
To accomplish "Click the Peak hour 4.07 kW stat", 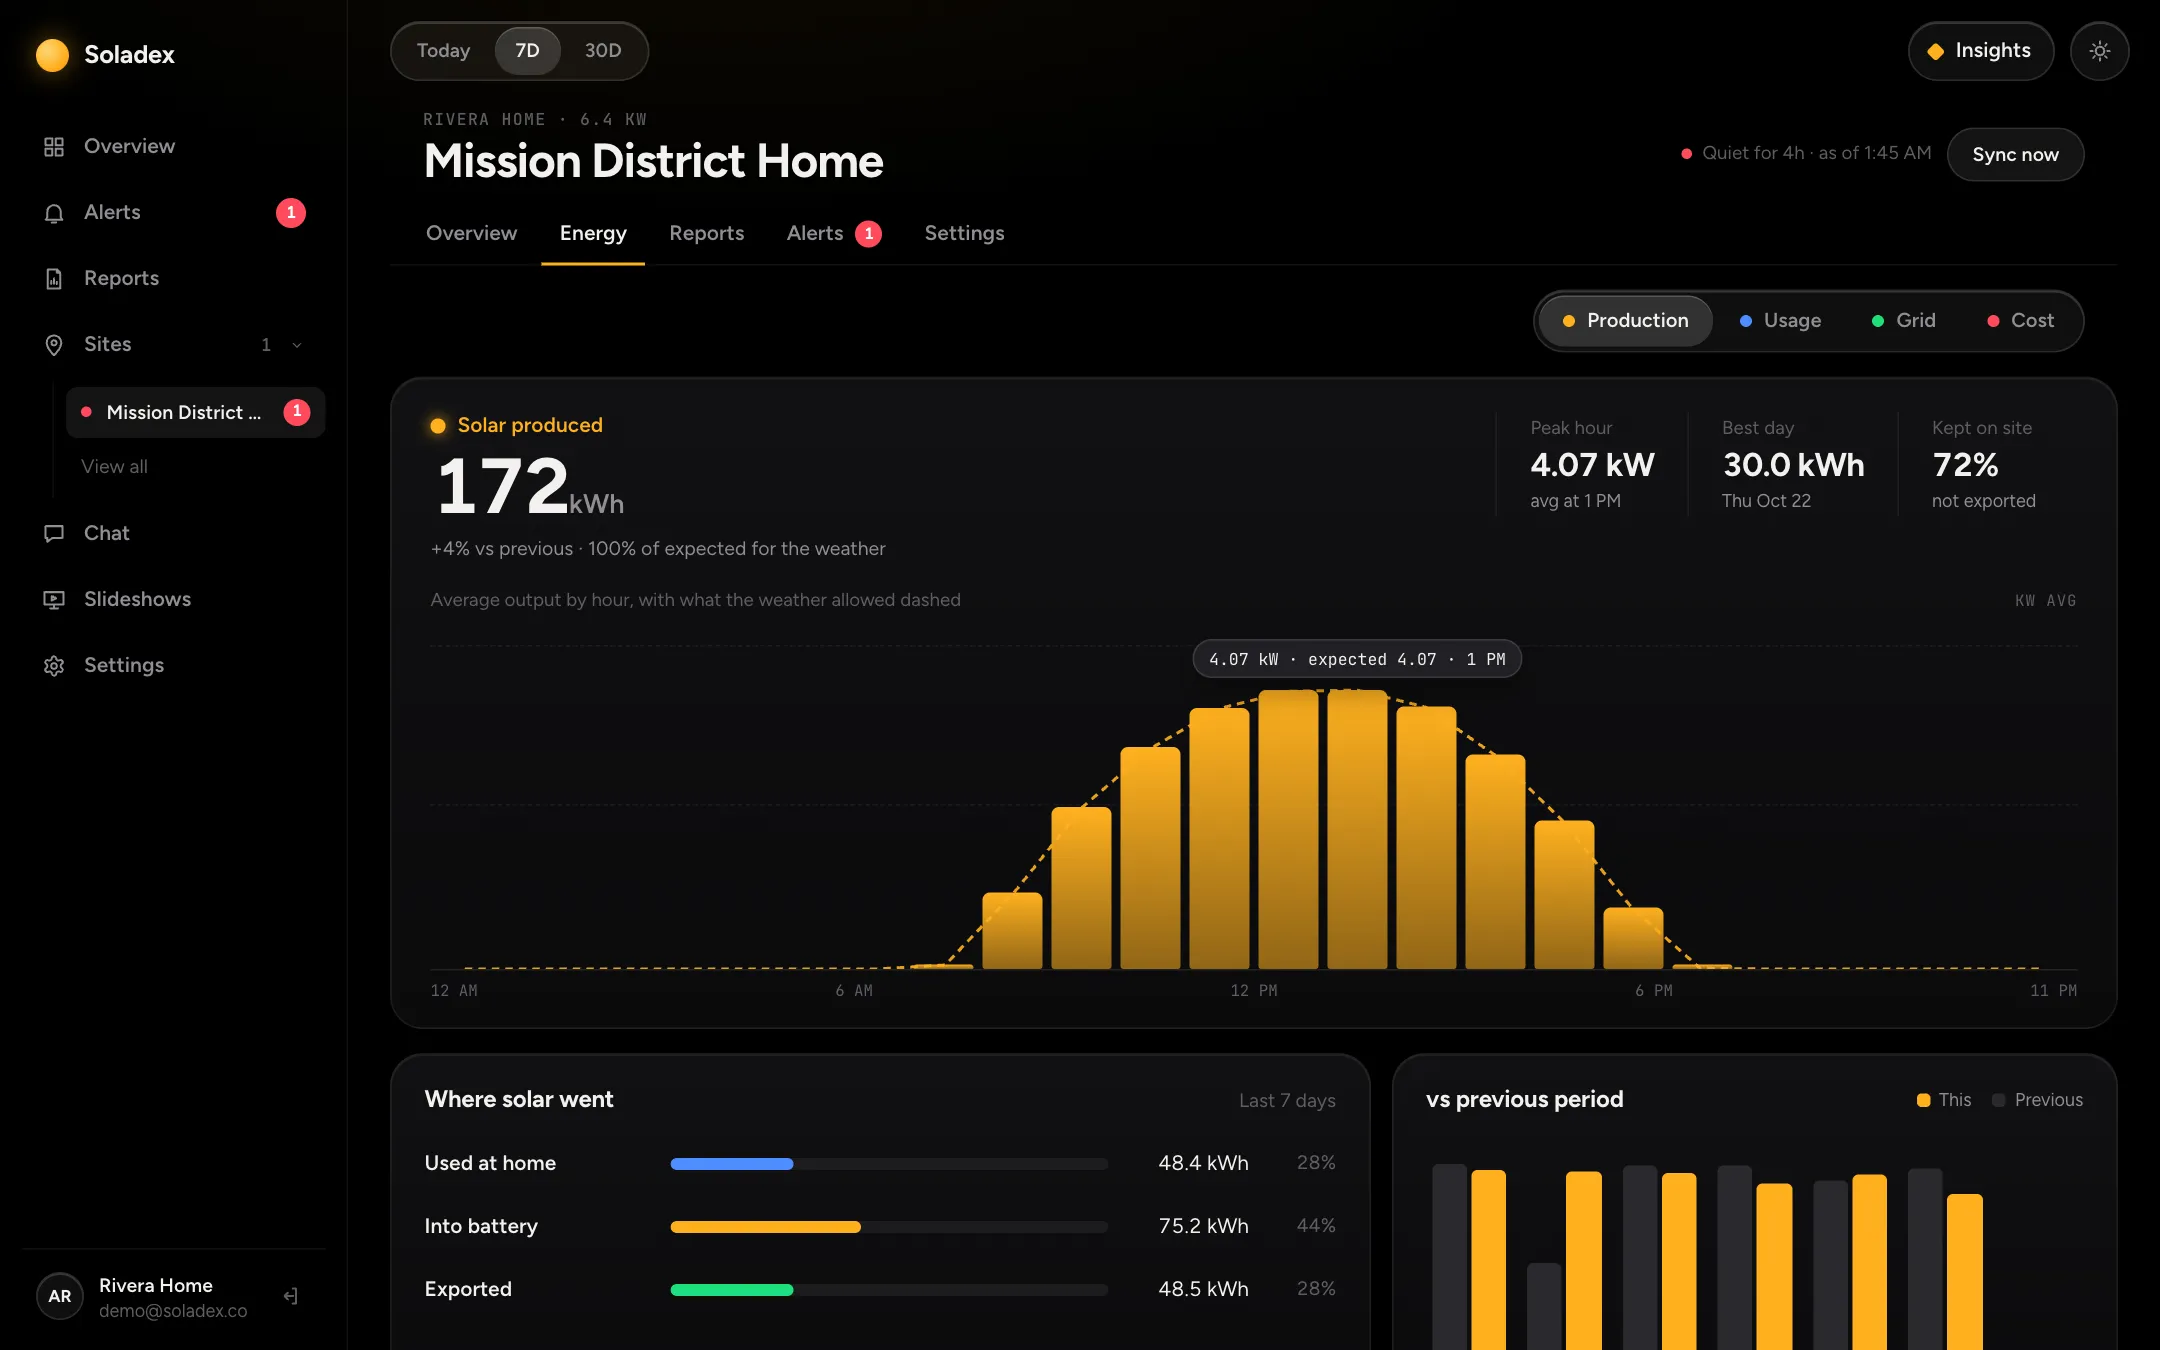I will point(1592,465).
